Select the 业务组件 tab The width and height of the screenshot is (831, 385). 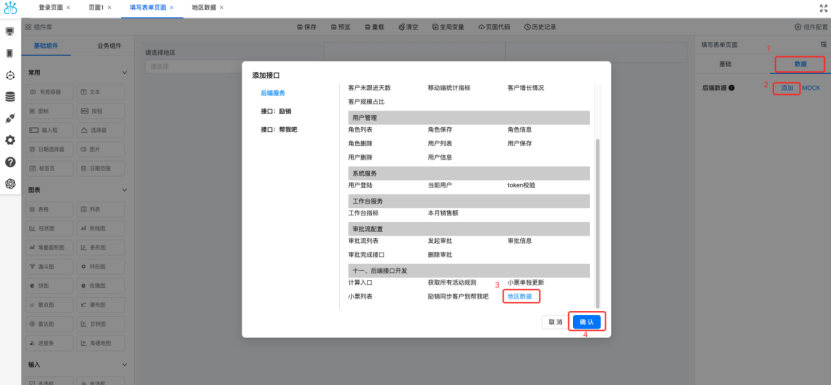pos(109,46)
